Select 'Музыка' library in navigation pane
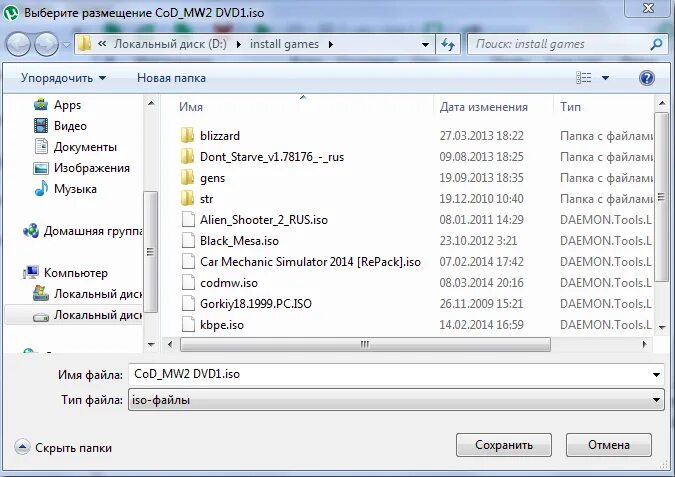 tap(75, 189)
